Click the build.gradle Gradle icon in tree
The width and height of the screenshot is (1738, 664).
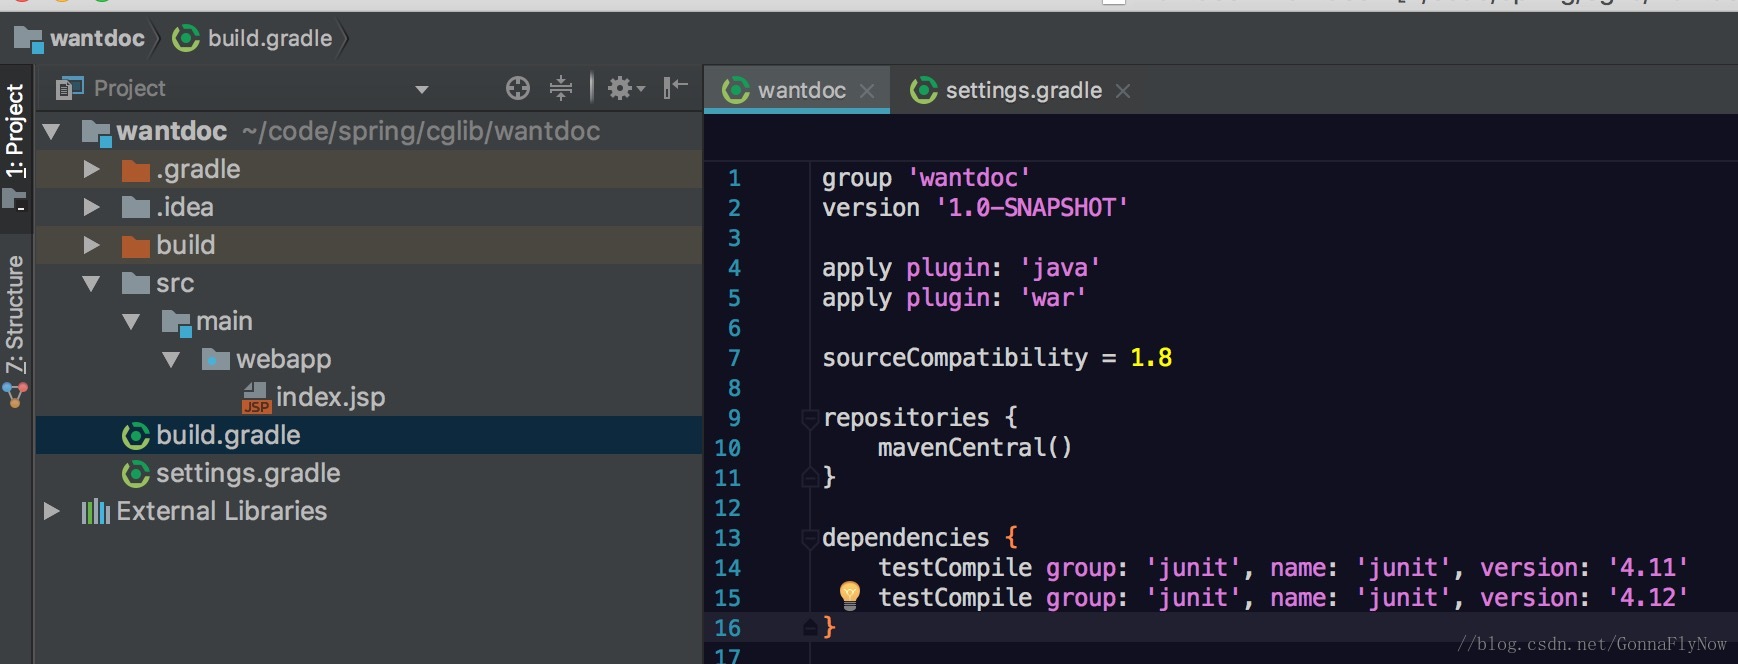pyautogui.click(x=135, y=436)
